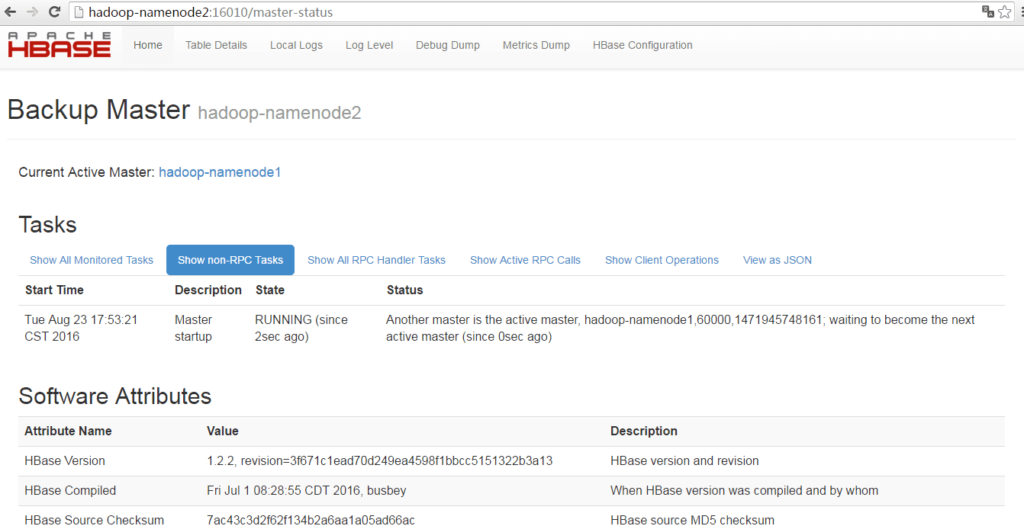Viewport: 1024px width, 526px height.
Task: Switch to Show All Monitored Tasks tab
Action: click(91, 260)
